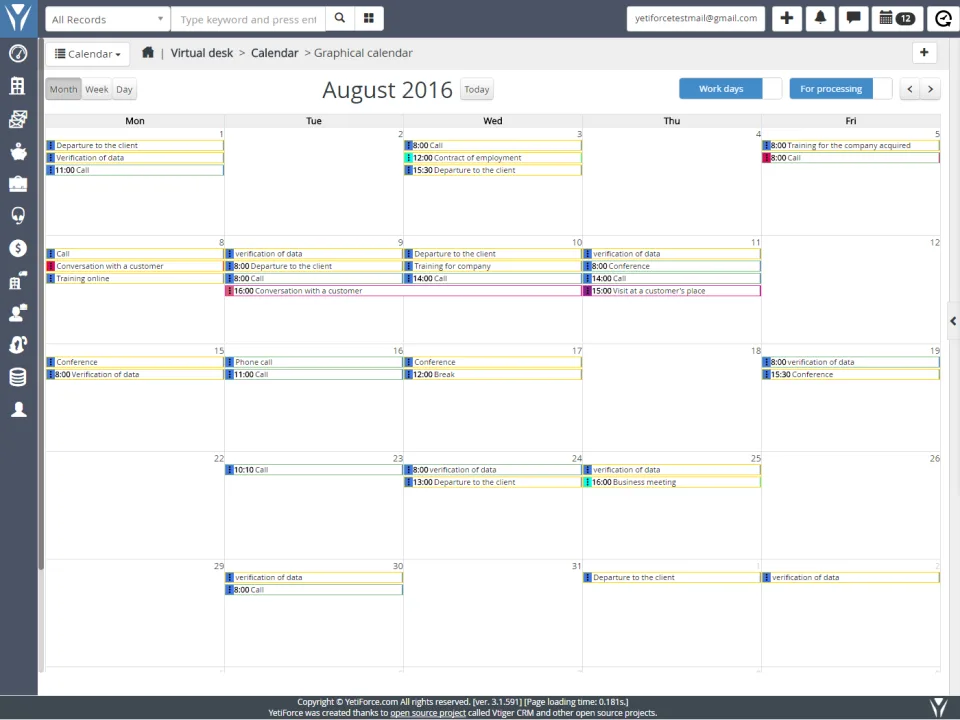Follow the open source project link
Image resolution: width=960 pixels, height=720 pixels.
[x=428, y=713]
